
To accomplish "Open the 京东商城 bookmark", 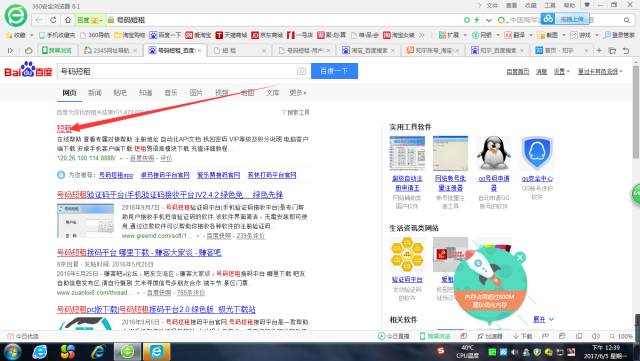I will [267, 36].
